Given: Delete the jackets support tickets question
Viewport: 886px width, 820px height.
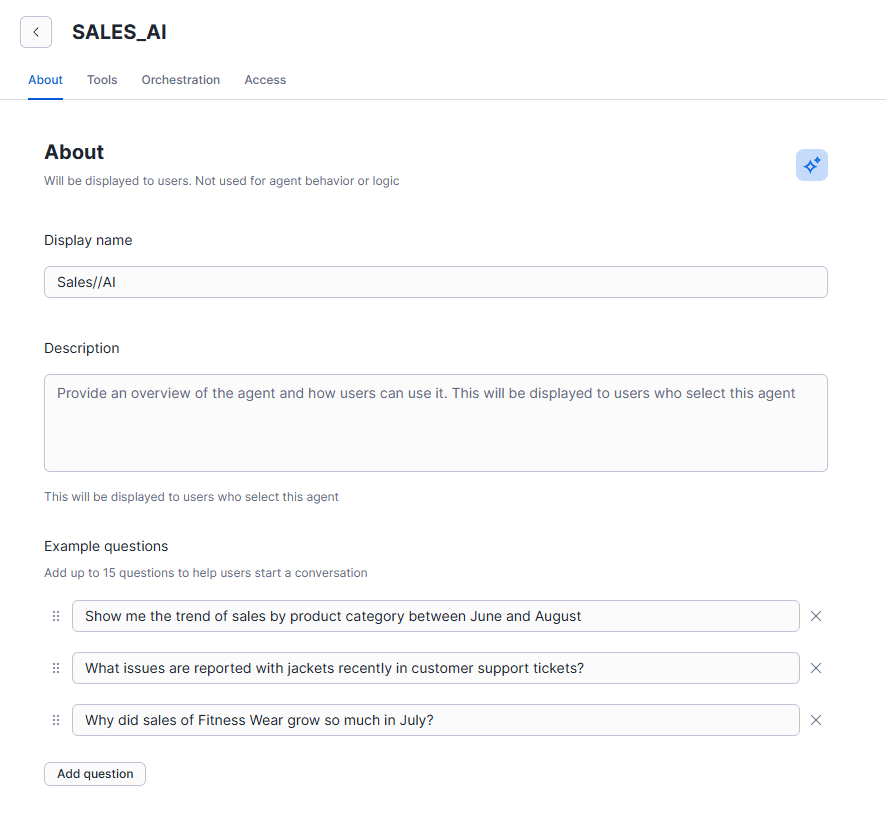Looking at the screenshot, I should (816, 668).
